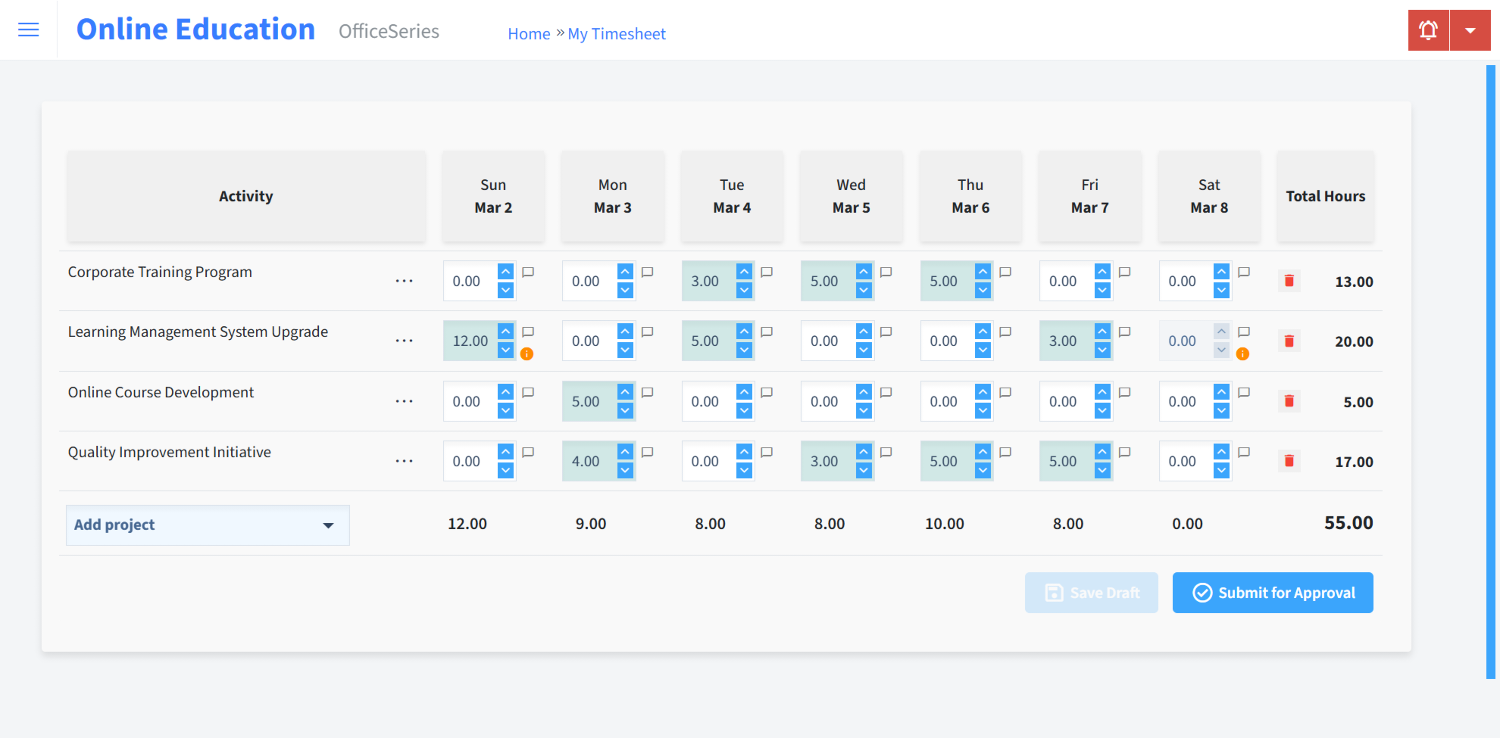The image size is (1500, 738).
Task: Open comment bubble on Corporate Training Tuesday entry
Action: (765, 271)
